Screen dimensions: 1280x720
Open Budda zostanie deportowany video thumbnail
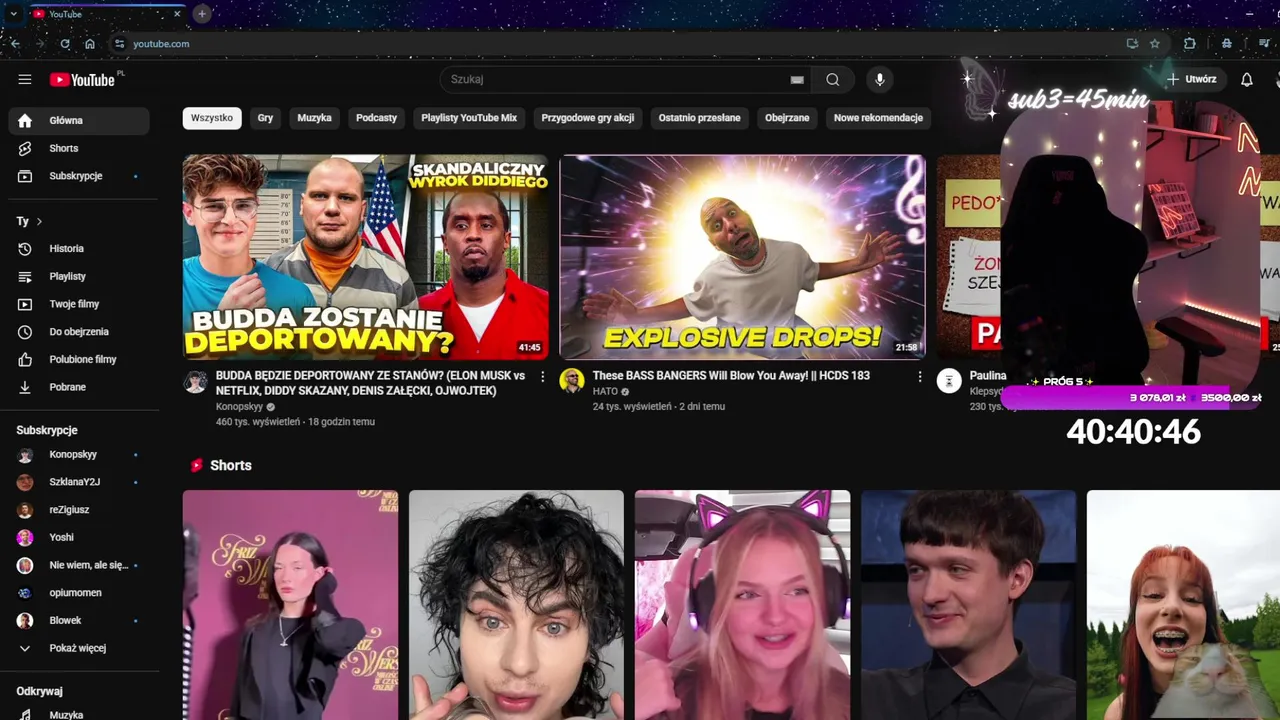[365, 257]
